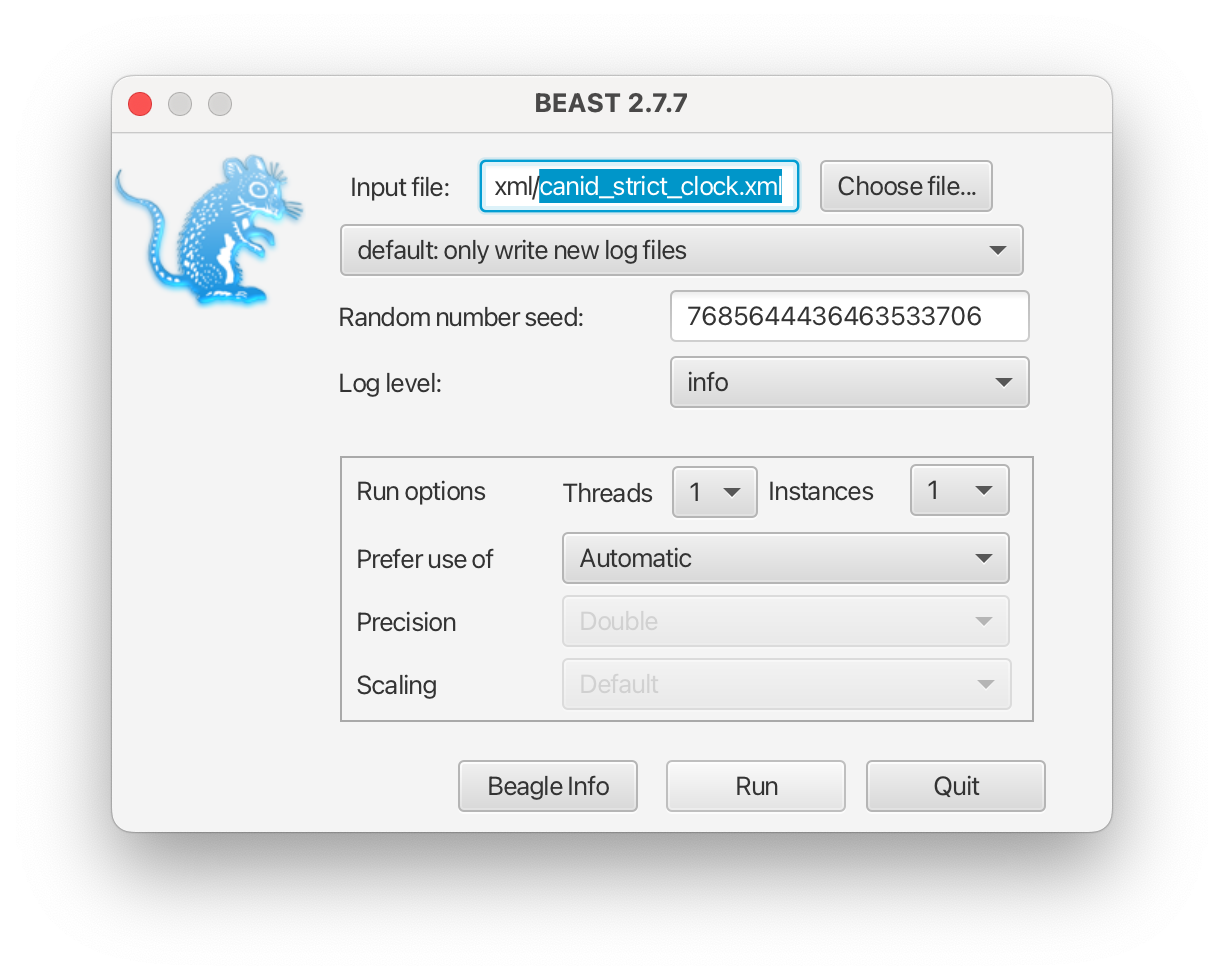Open the Prefer use of Automatic dropdown

click(785, 558)
